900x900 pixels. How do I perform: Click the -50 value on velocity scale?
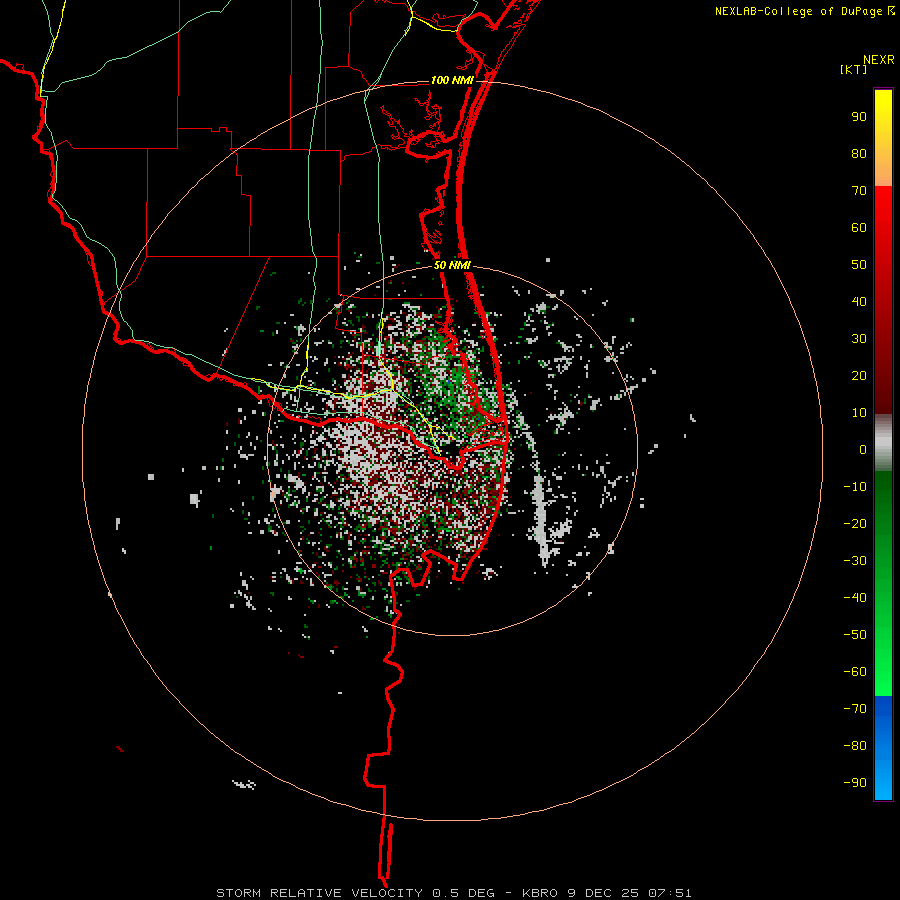pyautogui.click(x=855, y=635)
